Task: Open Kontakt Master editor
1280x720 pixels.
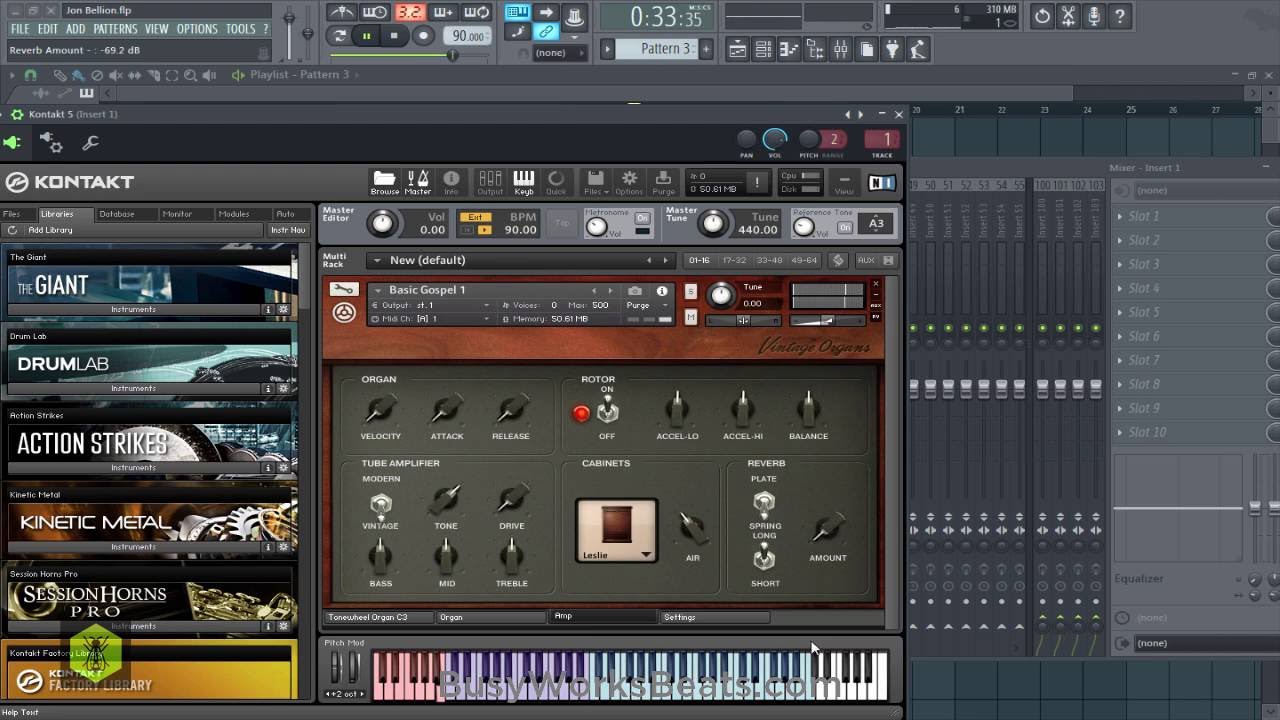Action: (x=418, y=181)
